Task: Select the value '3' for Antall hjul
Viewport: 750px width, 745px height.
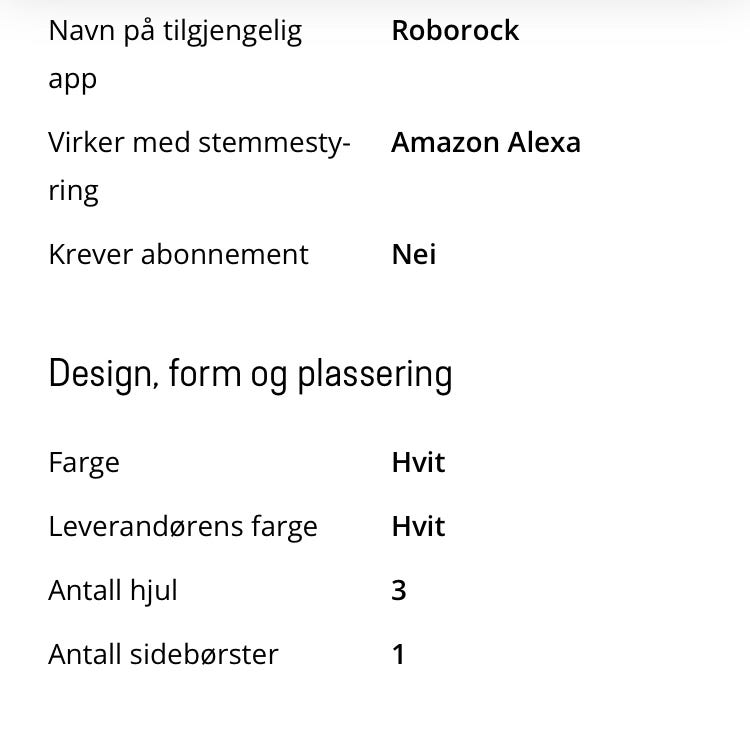Action: pyautogui.click(x=399, y=591)
